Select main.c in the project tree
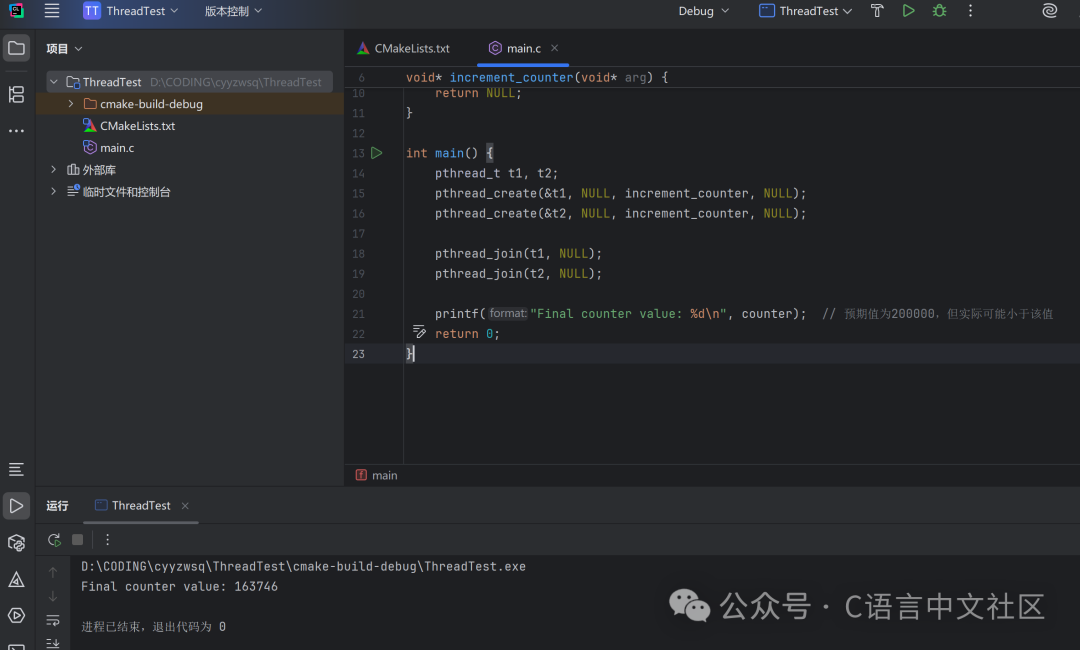The width and height of the screenshot is (1080, 650). tap(117, 148)
